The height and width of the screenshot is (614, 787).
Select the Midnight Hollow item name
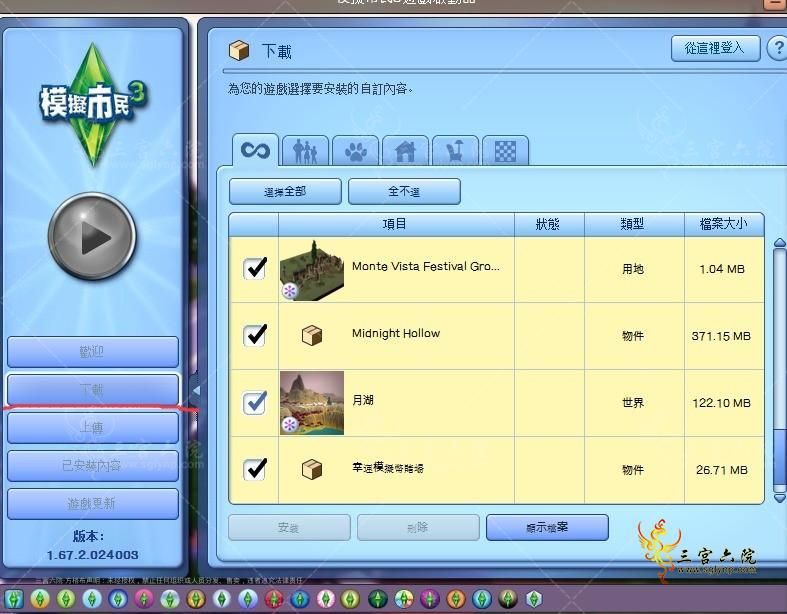coord(396,333)
